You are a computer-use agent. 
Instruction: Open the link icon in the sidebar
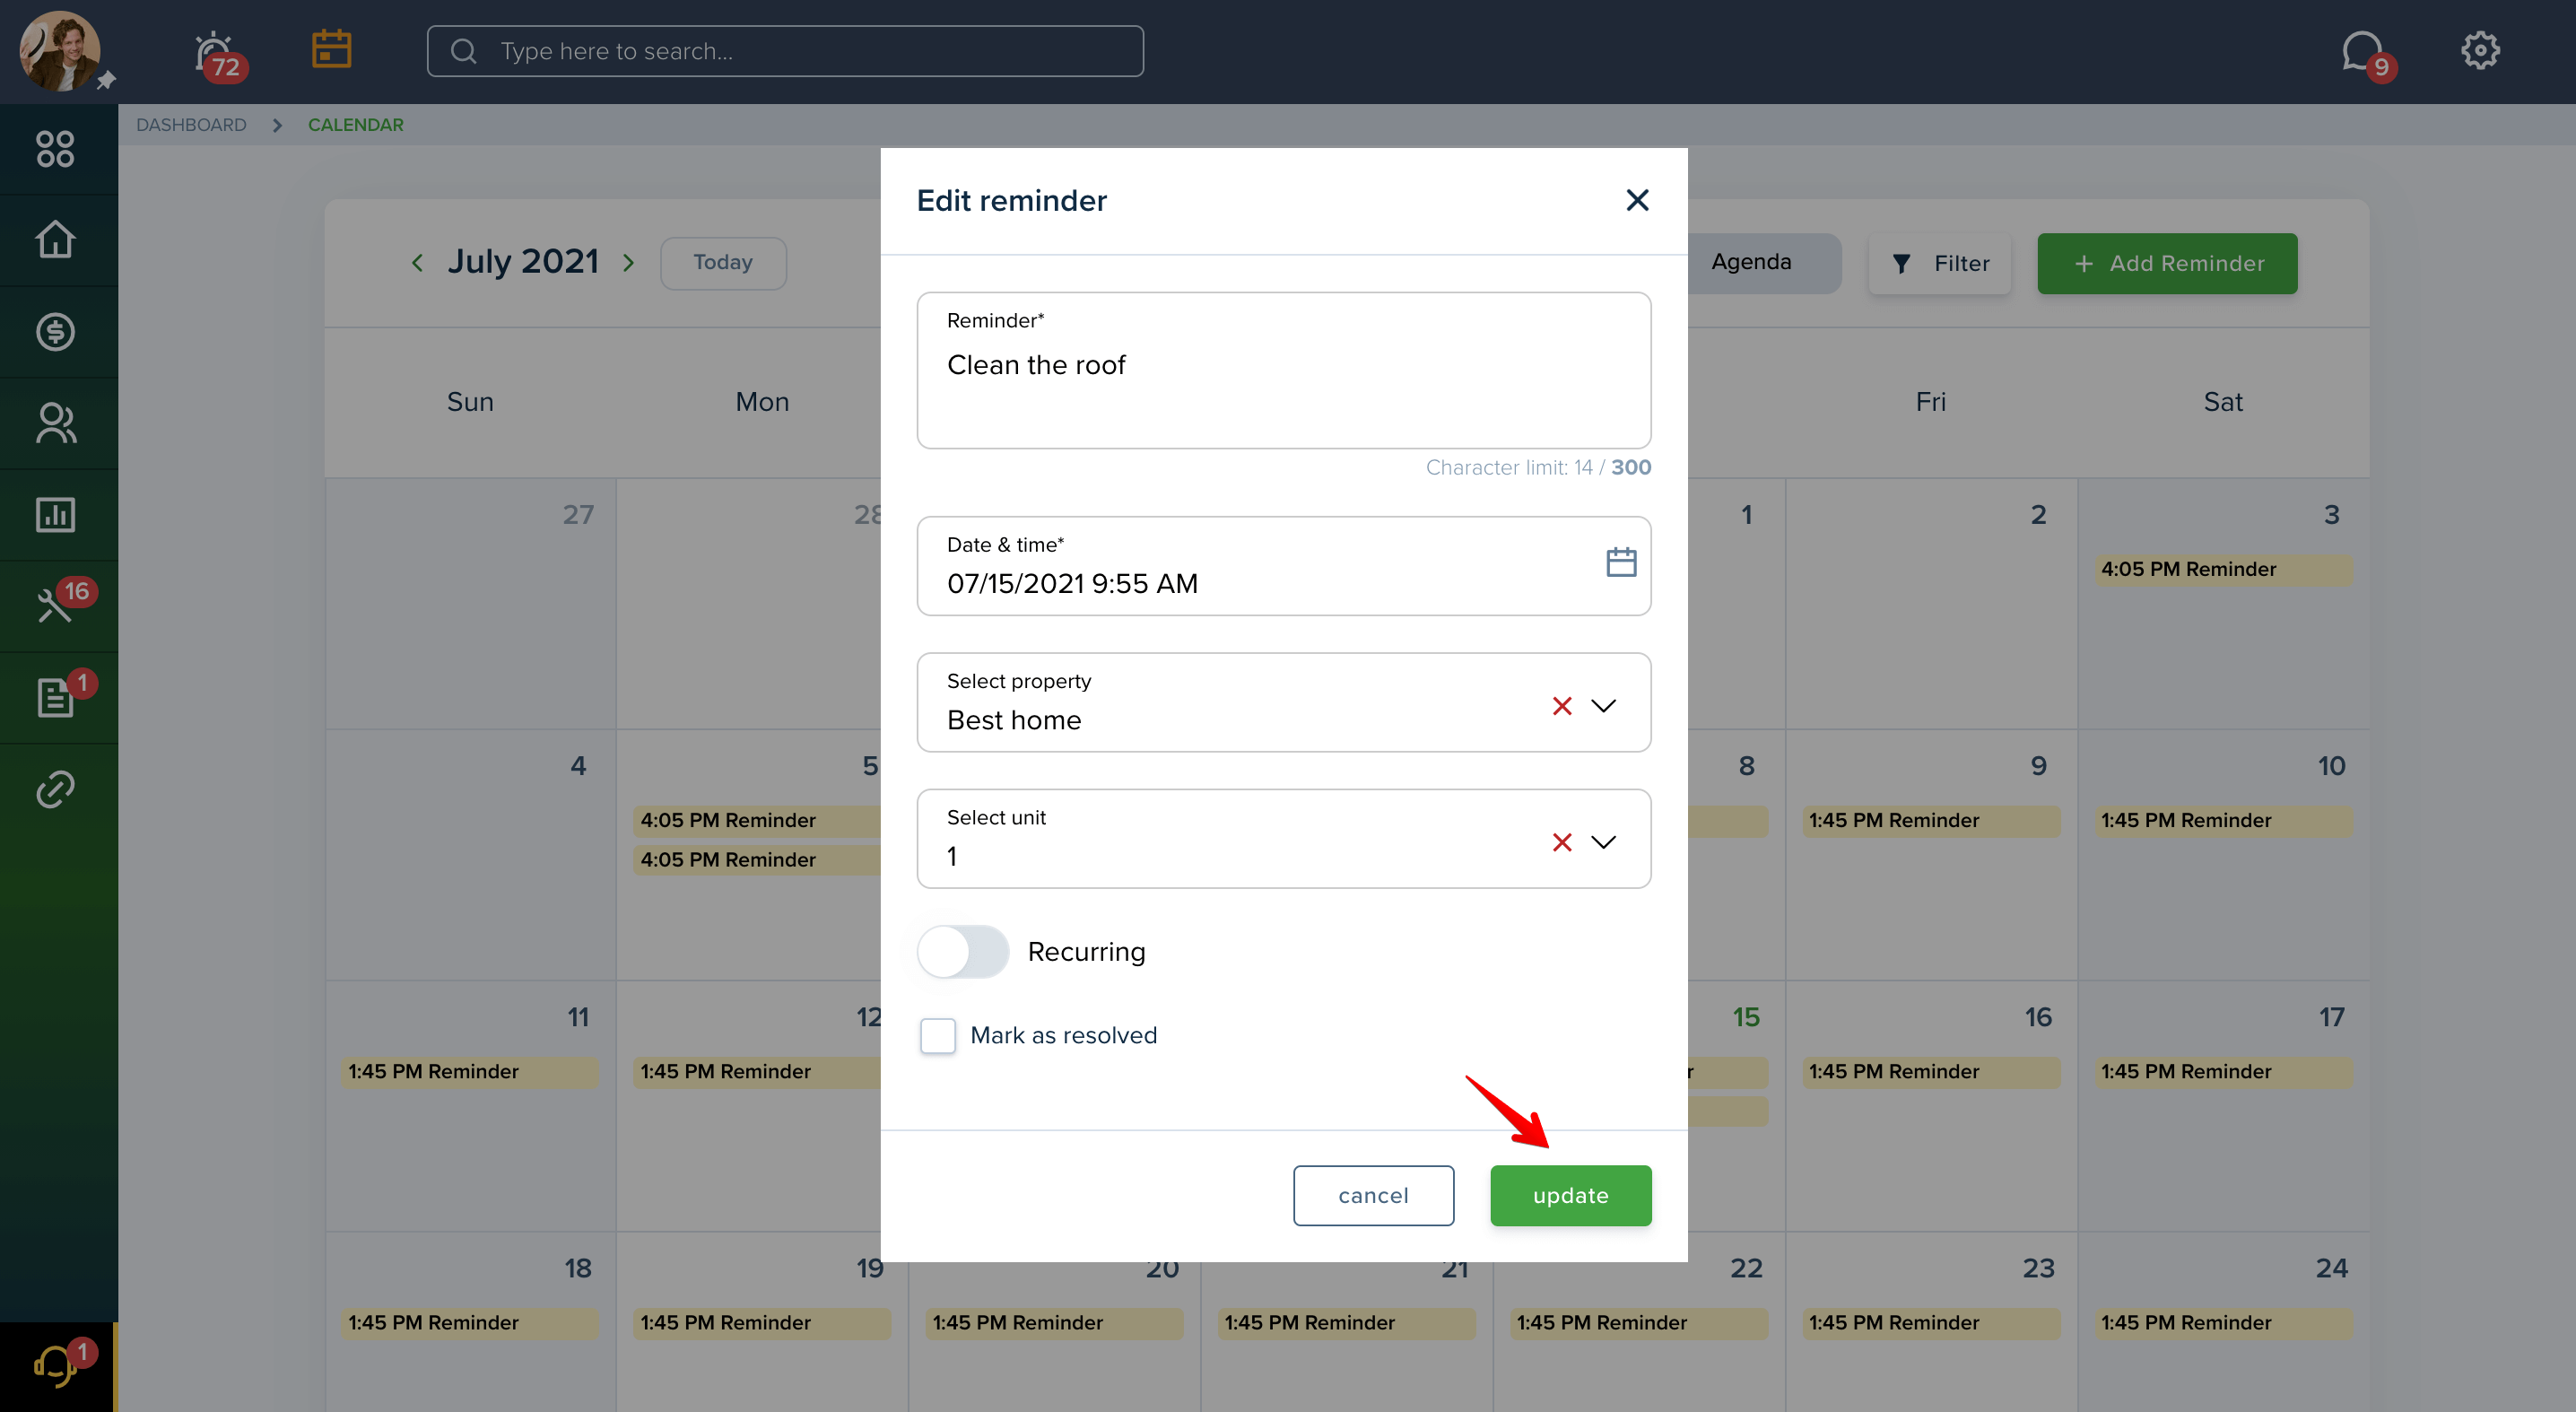55,789
